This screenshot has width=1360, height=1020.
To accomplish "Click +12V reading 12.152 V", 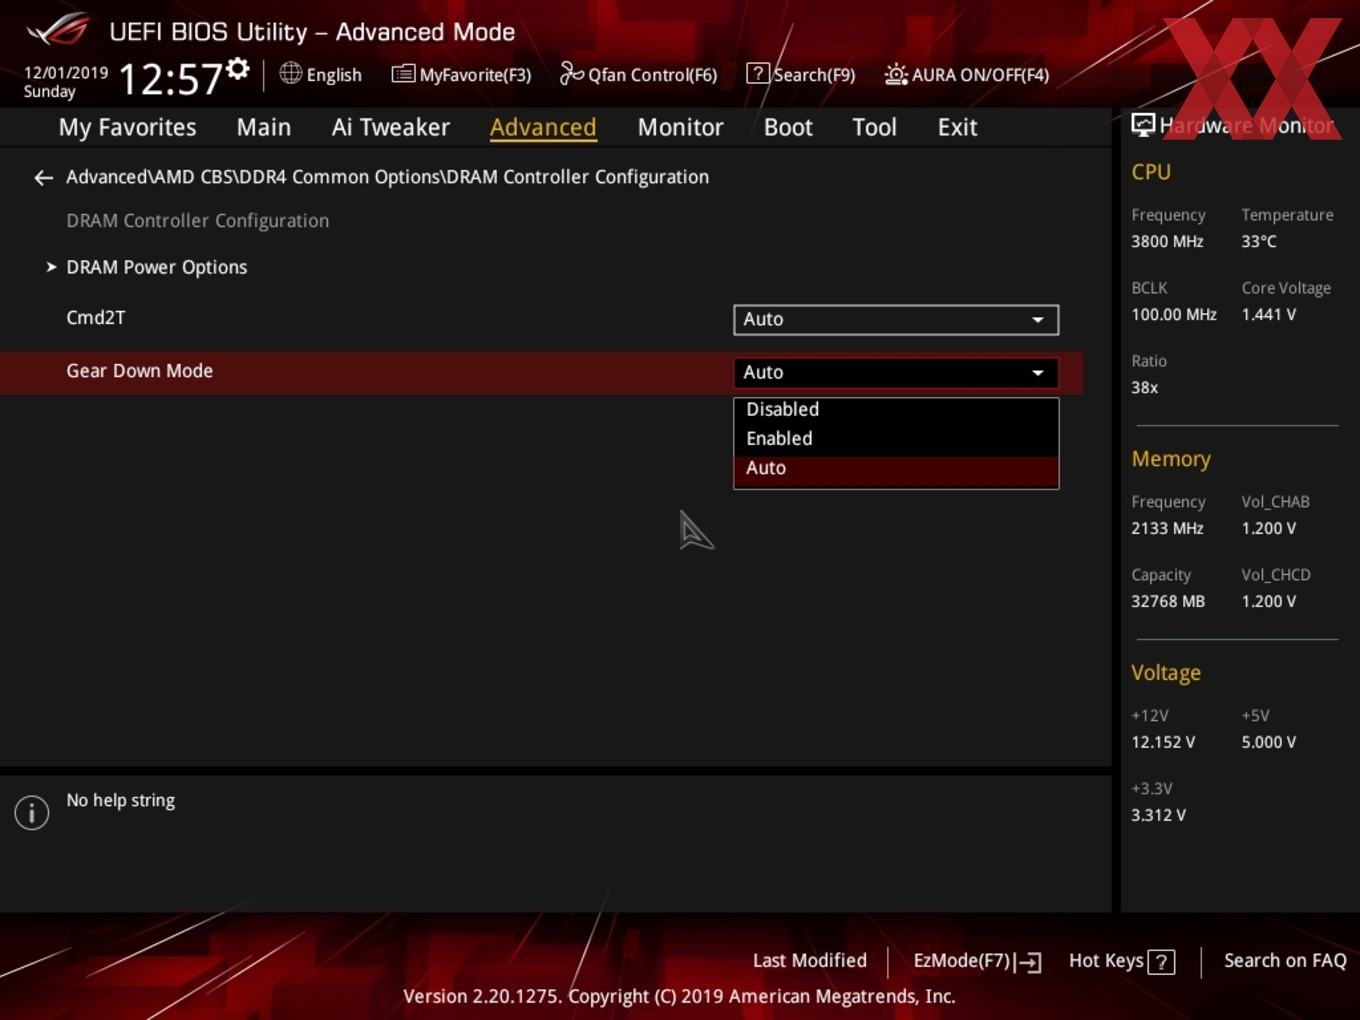I will (x=1163, y=742).
